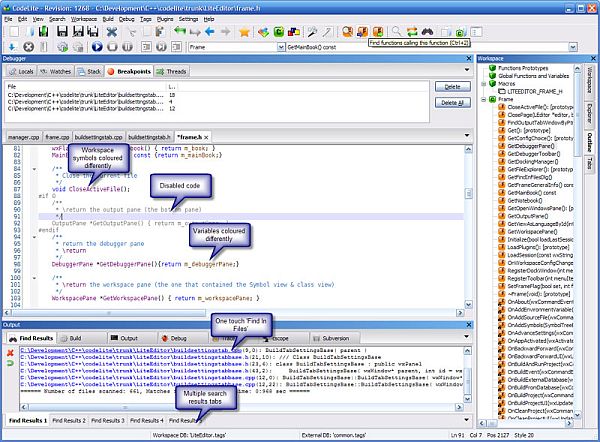Click the blue crossed-tools Close file icon

111,32
